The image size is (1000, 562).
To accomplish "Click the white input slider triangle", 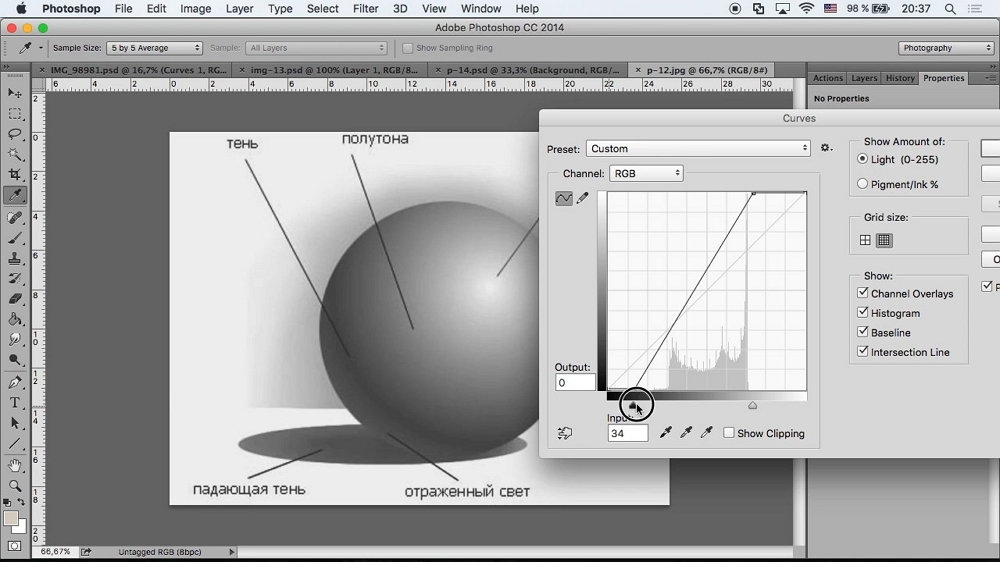I will [753, 406].
